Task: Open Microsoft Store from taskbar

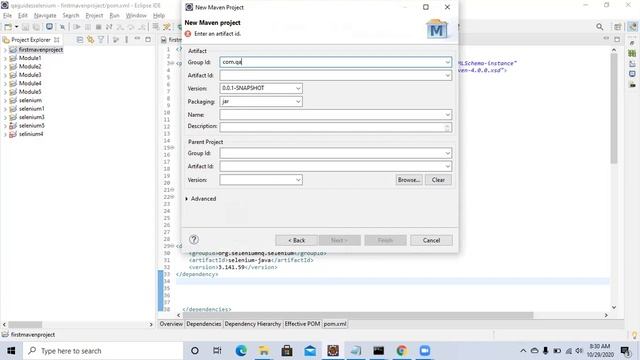Action: pyautogui.click(x=287, y=351)
